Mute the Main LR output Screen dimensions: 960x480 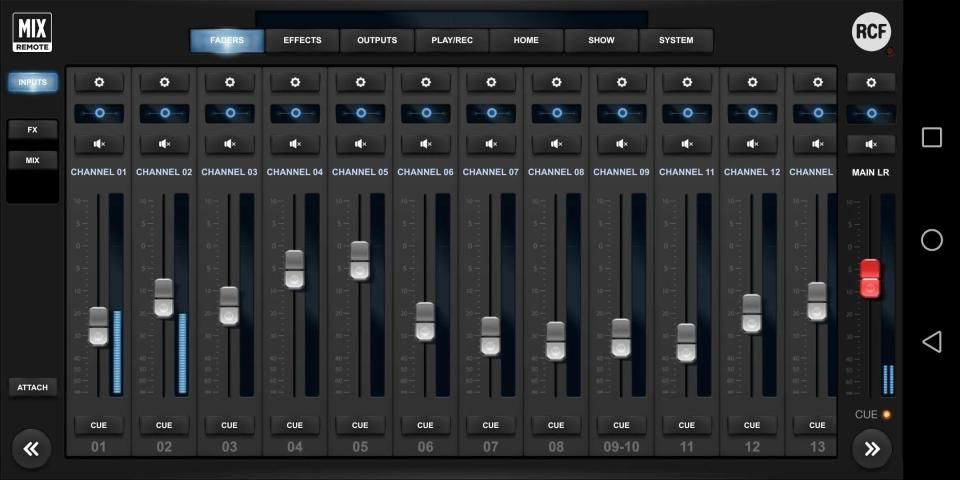tap(871, 144)
